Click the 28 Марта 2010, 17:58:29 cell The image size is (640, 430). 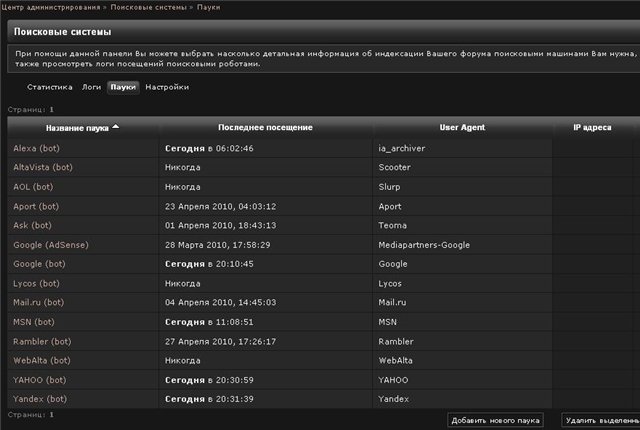(x=265, y=245)
